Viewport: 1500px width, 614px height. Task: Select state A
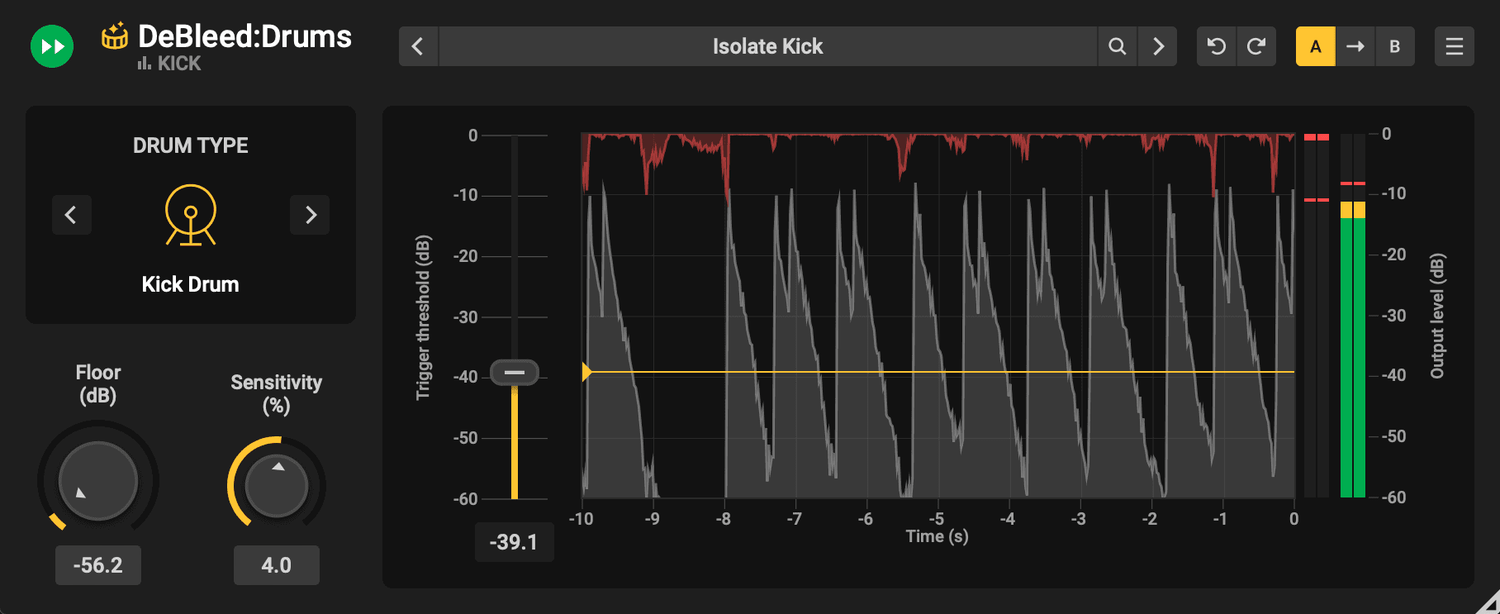point(1315,46)
